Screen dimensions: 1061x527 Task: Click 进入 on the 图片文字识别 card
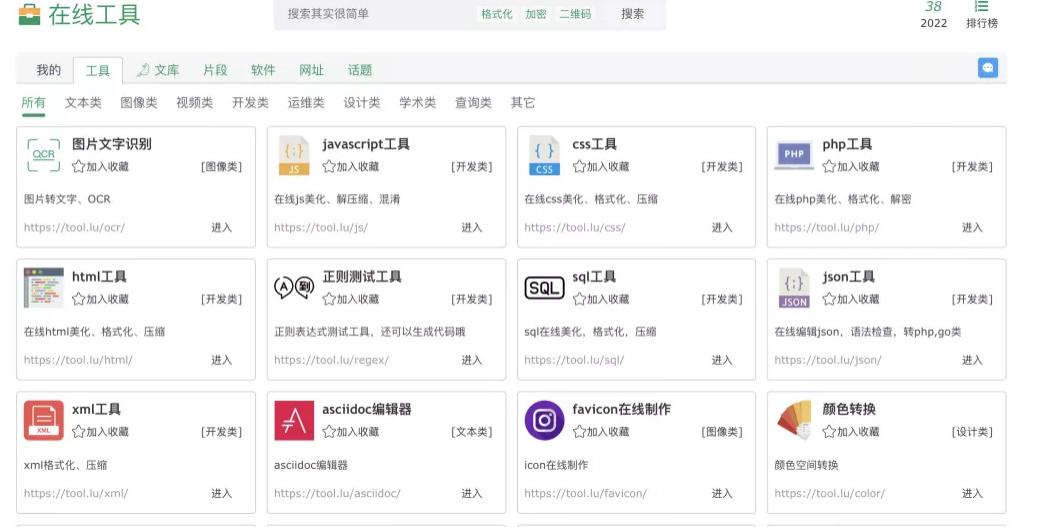pos(221,227)
